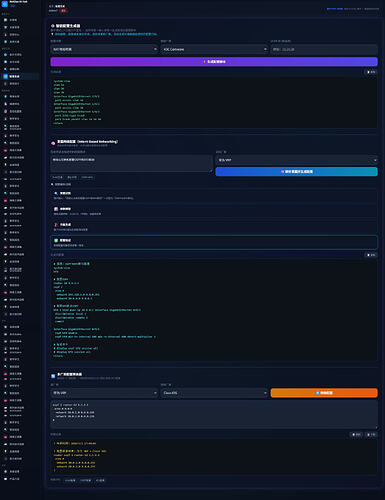Screen dimensions: 385x500
Task: Click the orange convert config button
Action: click(x=324, y=393)
